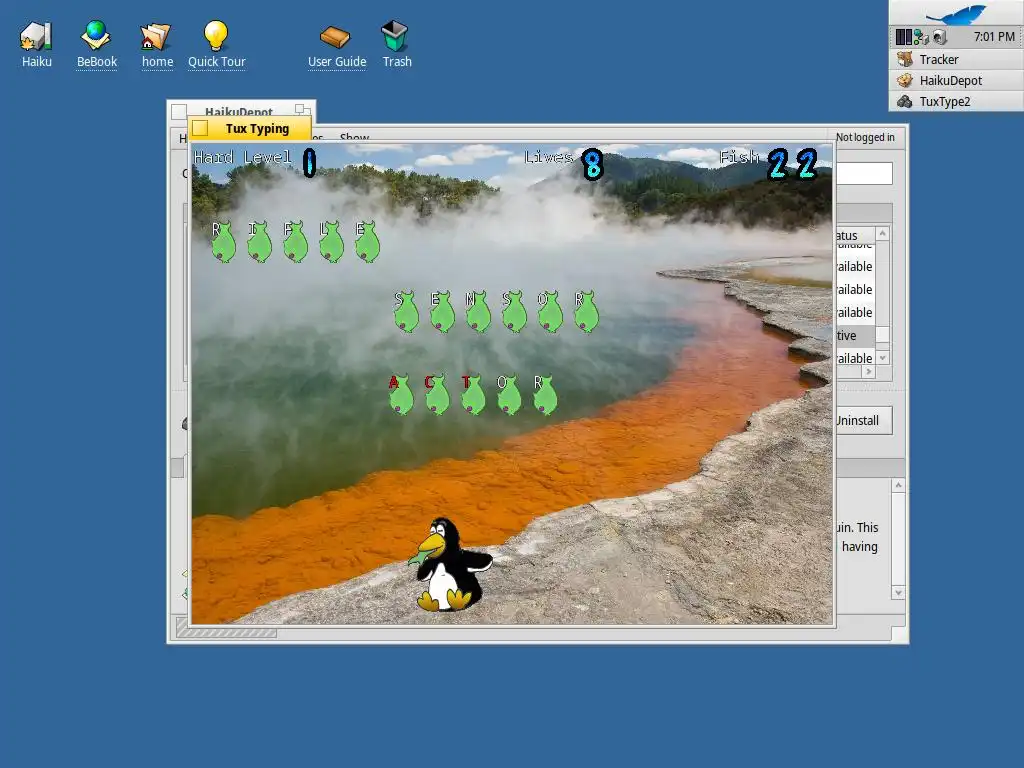Viewport: 1024px width, 768px height.
Task: Click the process controller tray icon
Action: click(x=903, y=37)
